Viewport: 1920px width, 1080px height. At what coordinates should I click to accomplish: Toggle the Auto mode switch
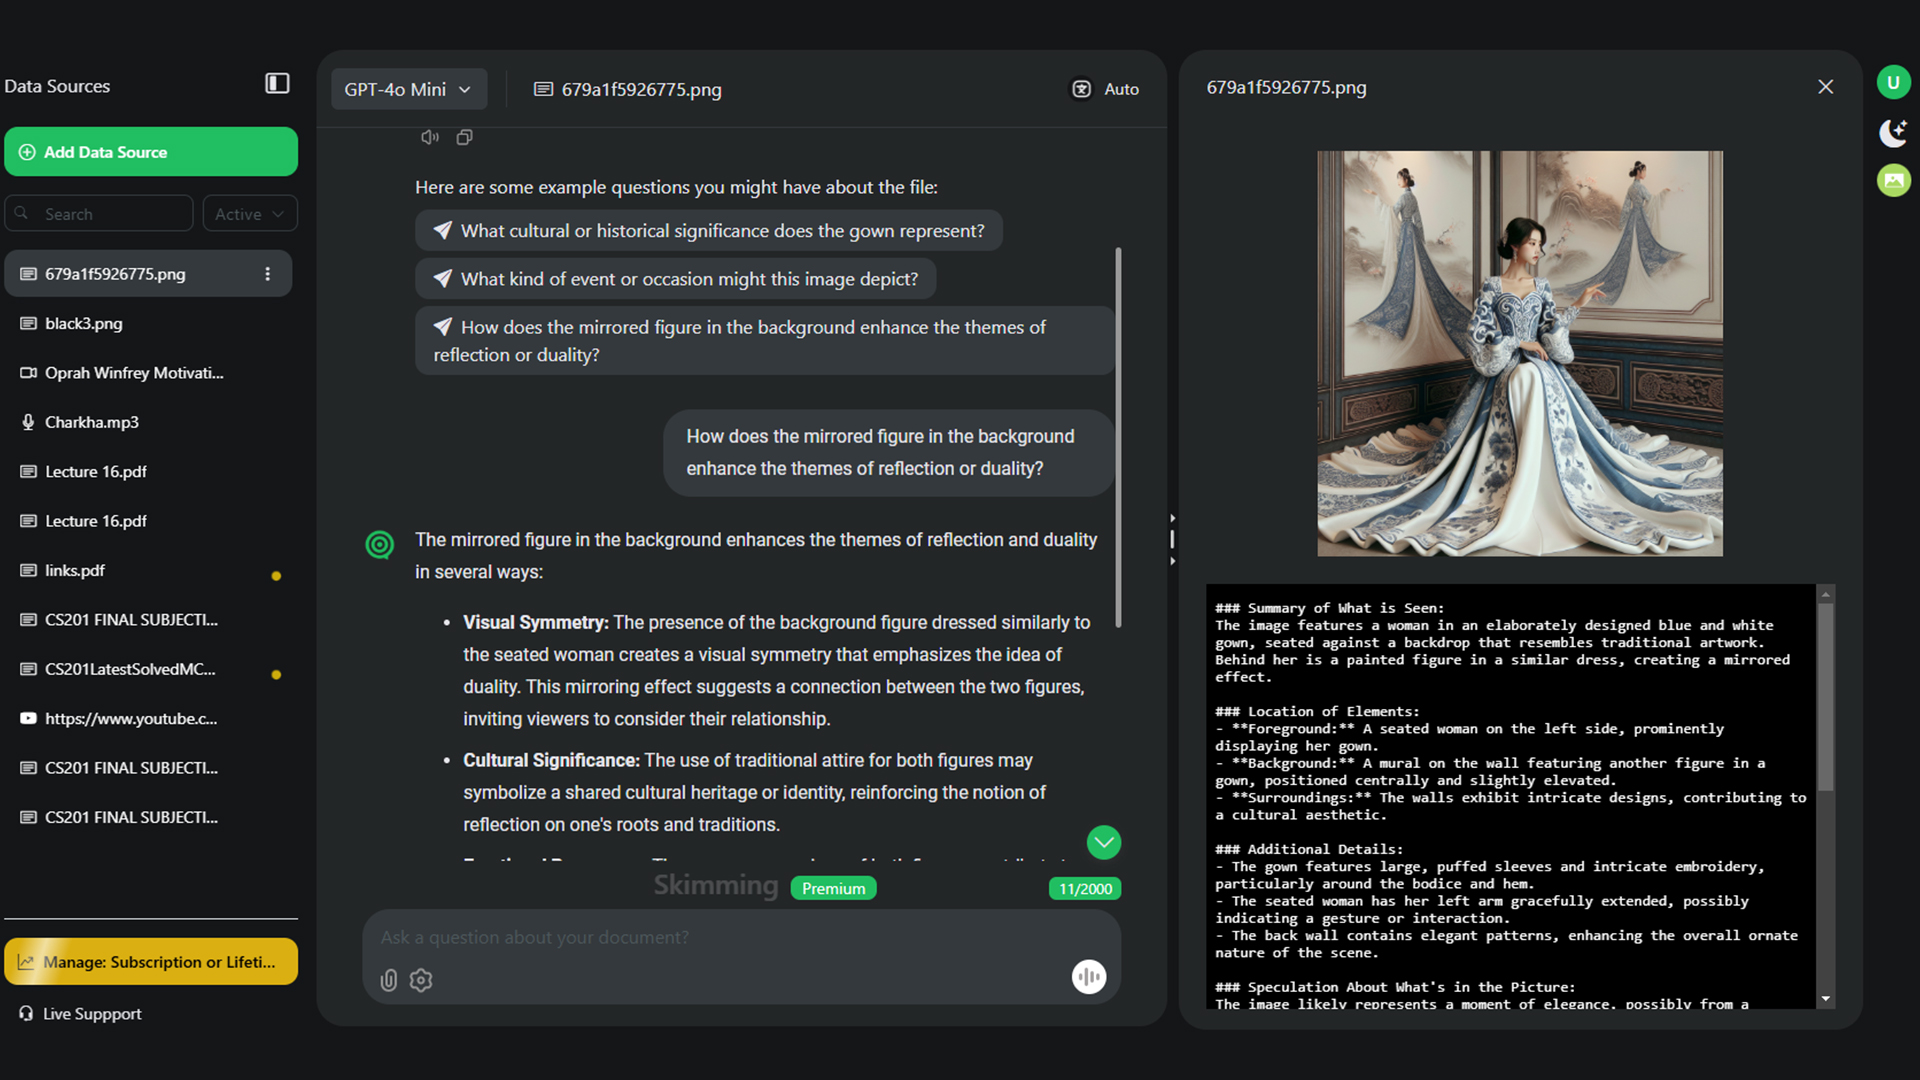point(1082,89)
